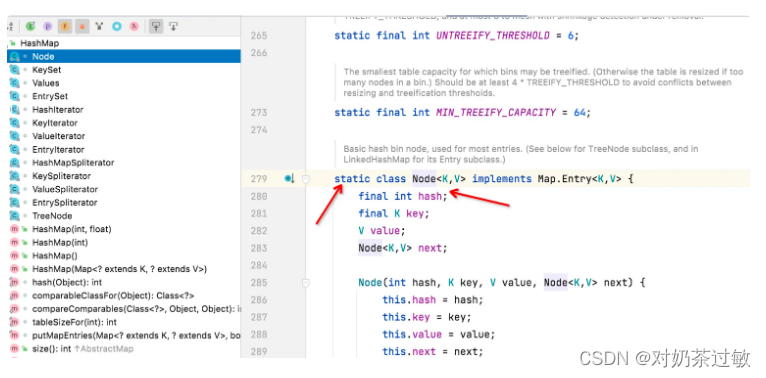The image size is (766, 378).
Task: Click line number 265 in gutter
Action: click(x=258, y=36)
